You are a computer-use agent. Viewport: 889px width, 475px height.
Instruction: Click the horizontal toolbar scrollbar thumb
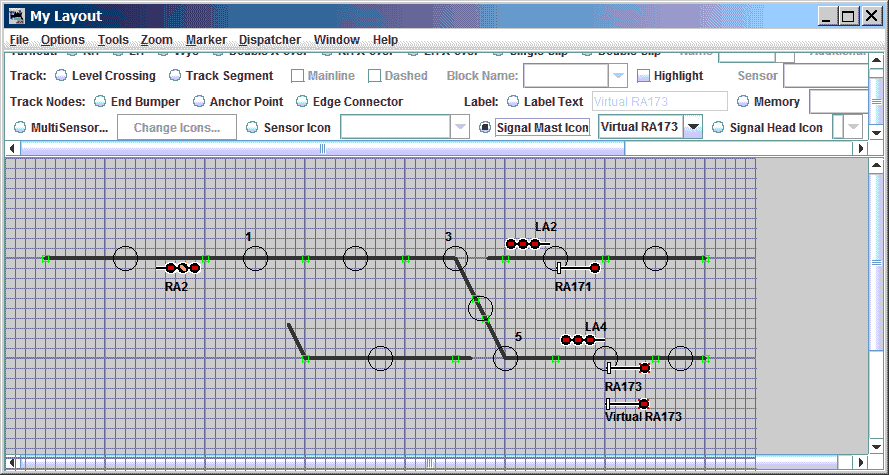321,148
